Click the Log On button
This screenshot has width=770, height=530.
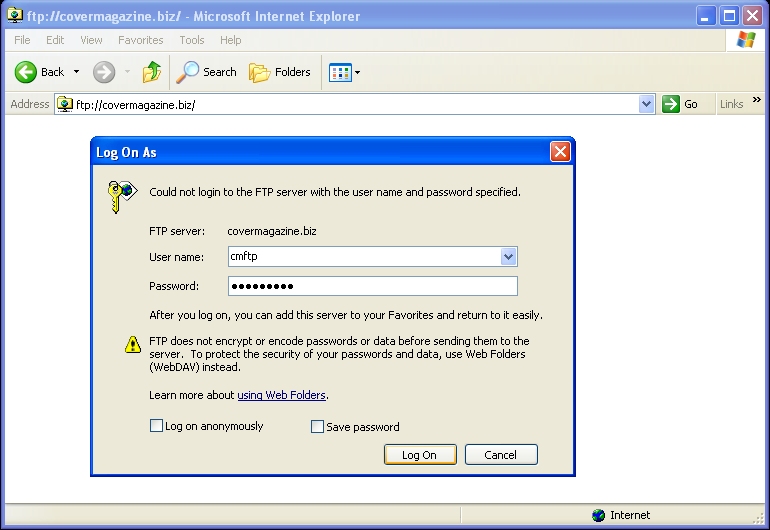pyautogui.click(x=420, y=455)
